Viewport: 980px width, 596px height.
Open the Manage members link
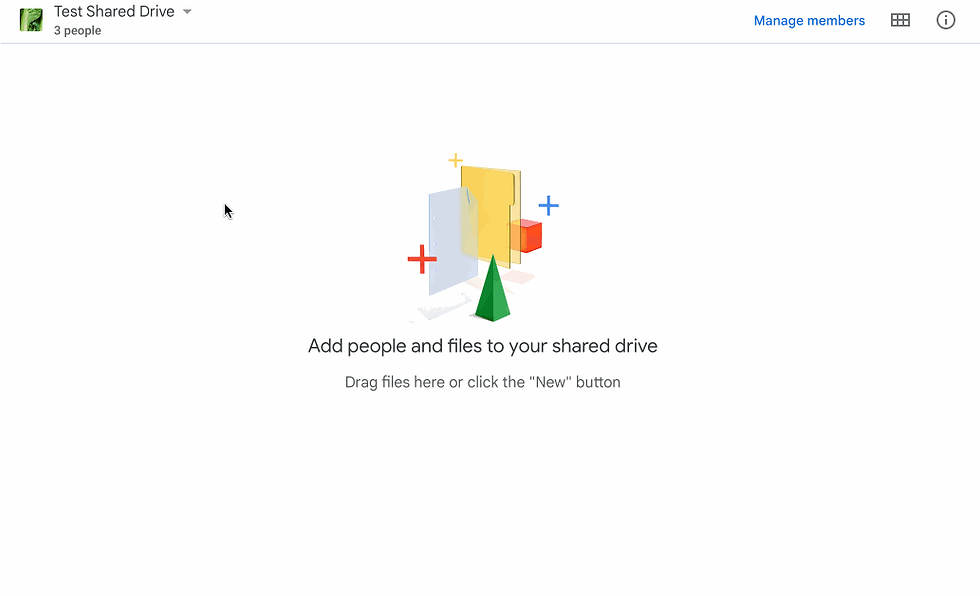(809, 21)
